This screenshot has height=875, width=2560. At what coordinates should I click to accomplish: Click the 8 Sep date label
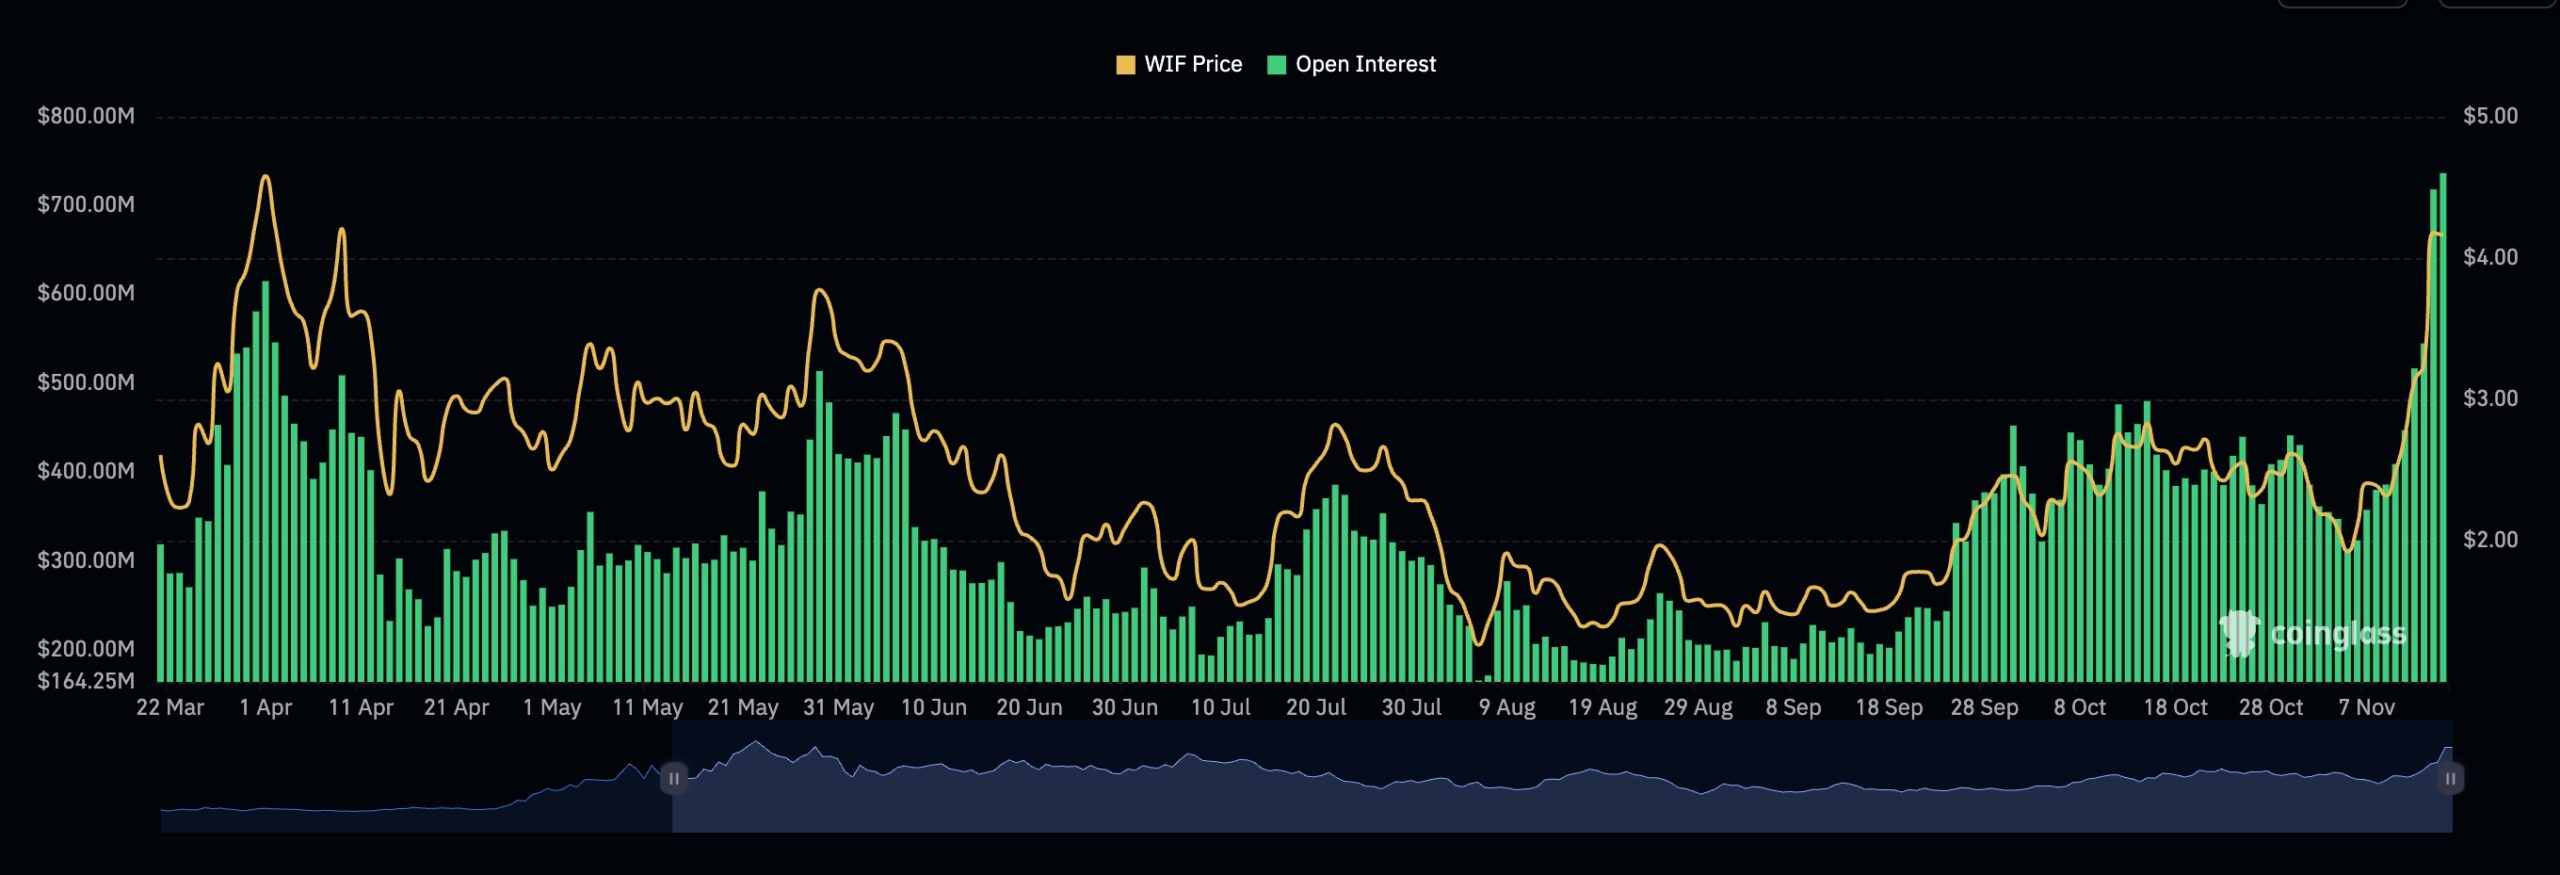click(x=1793, y=707)
